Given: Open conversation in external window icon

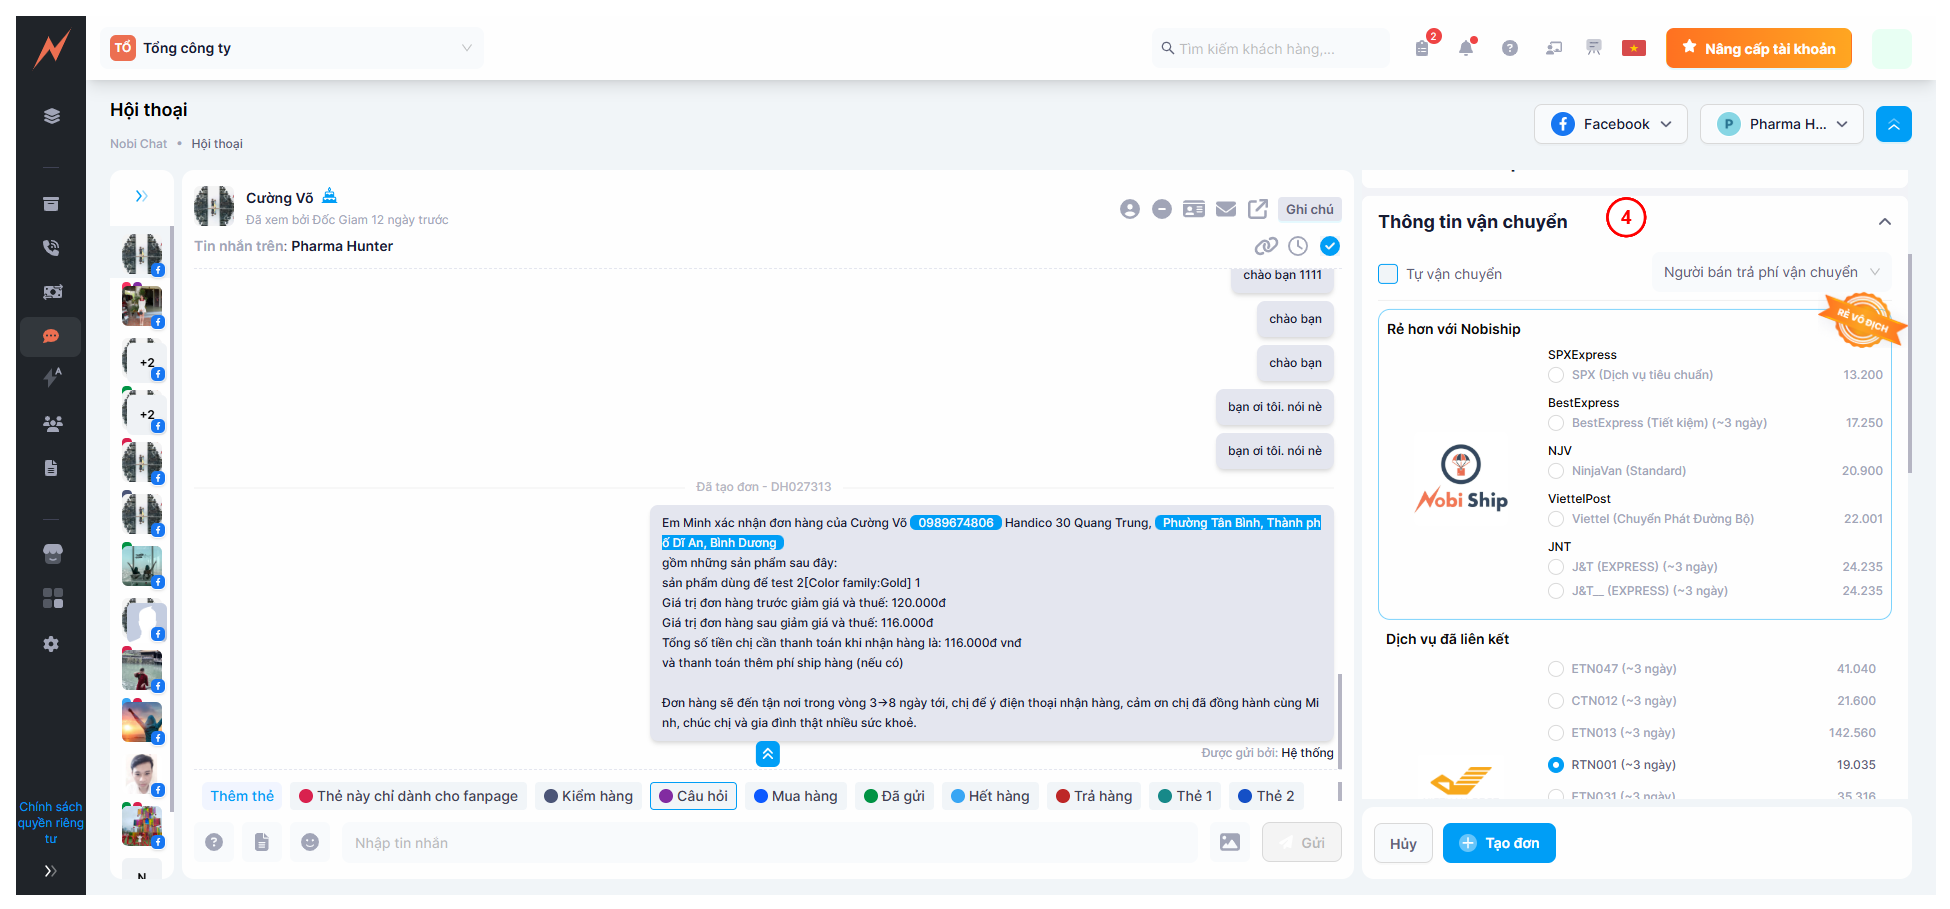Looking at the screenshot, I should 1258,209.
